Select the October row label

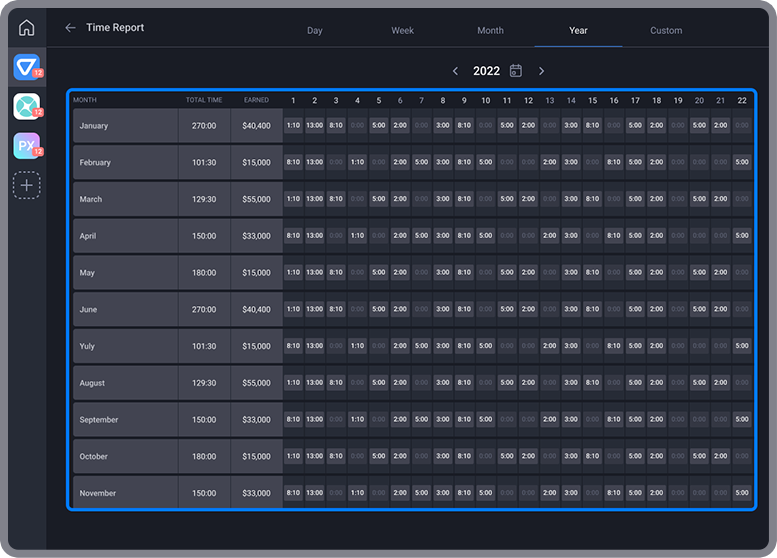pos(93,456)
